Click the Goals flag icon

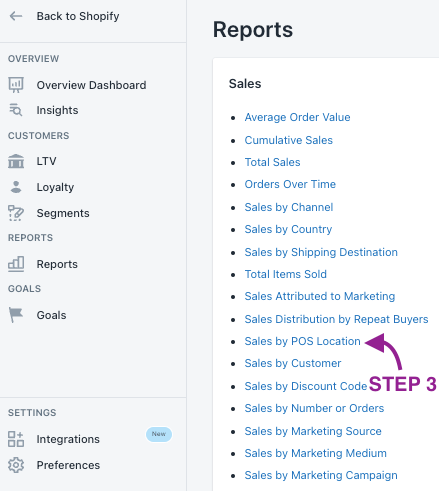pos(16,315)
